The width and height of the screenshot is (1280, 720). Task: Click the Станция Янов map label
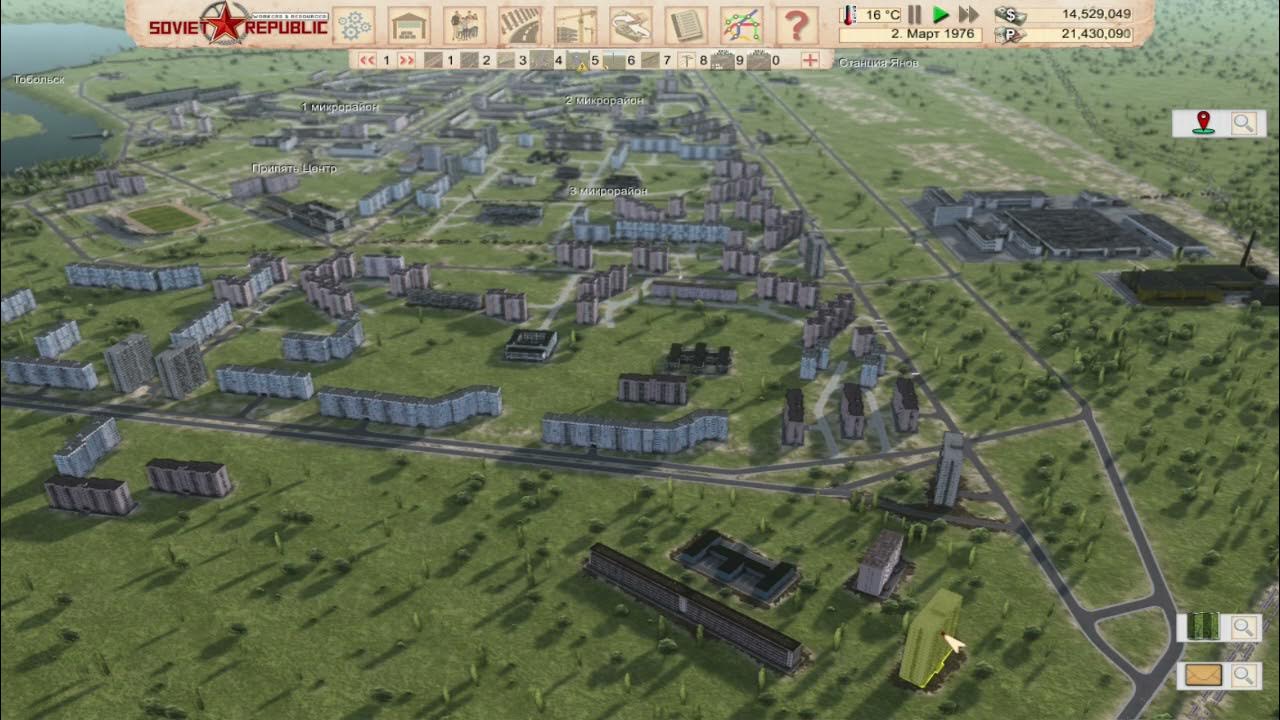point(878,63)
